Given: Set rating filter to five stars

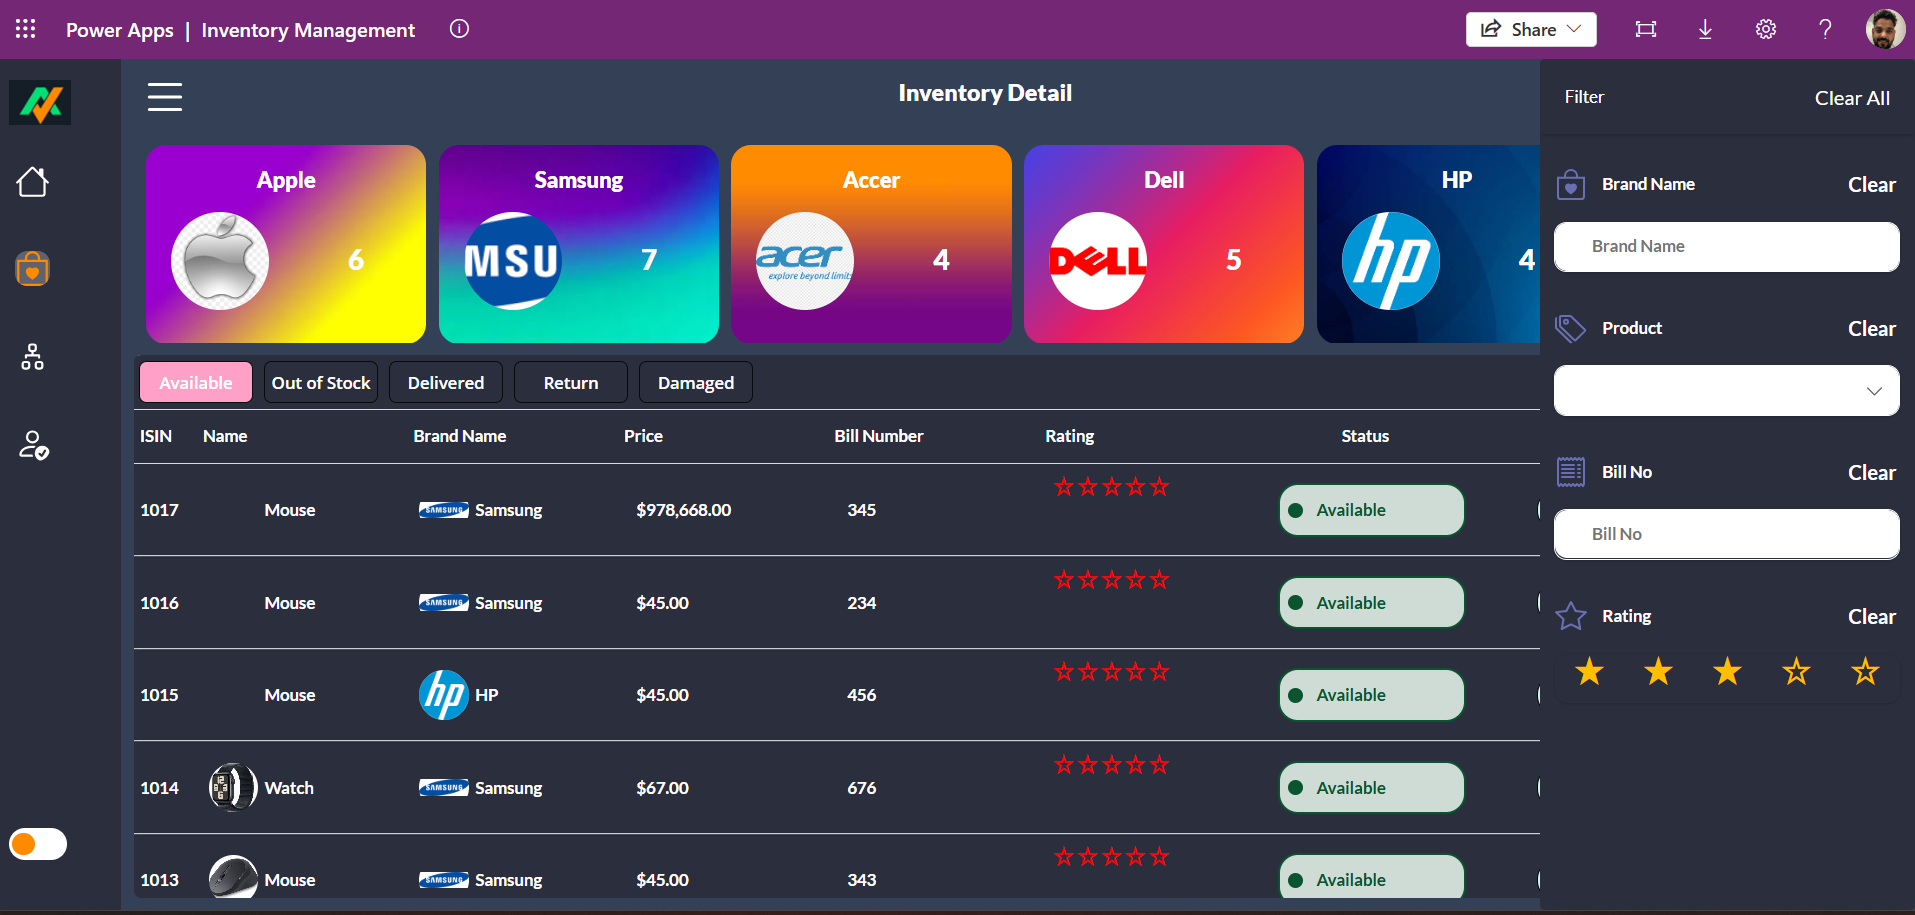Looking at the screenshot, I should (1865, 672).
